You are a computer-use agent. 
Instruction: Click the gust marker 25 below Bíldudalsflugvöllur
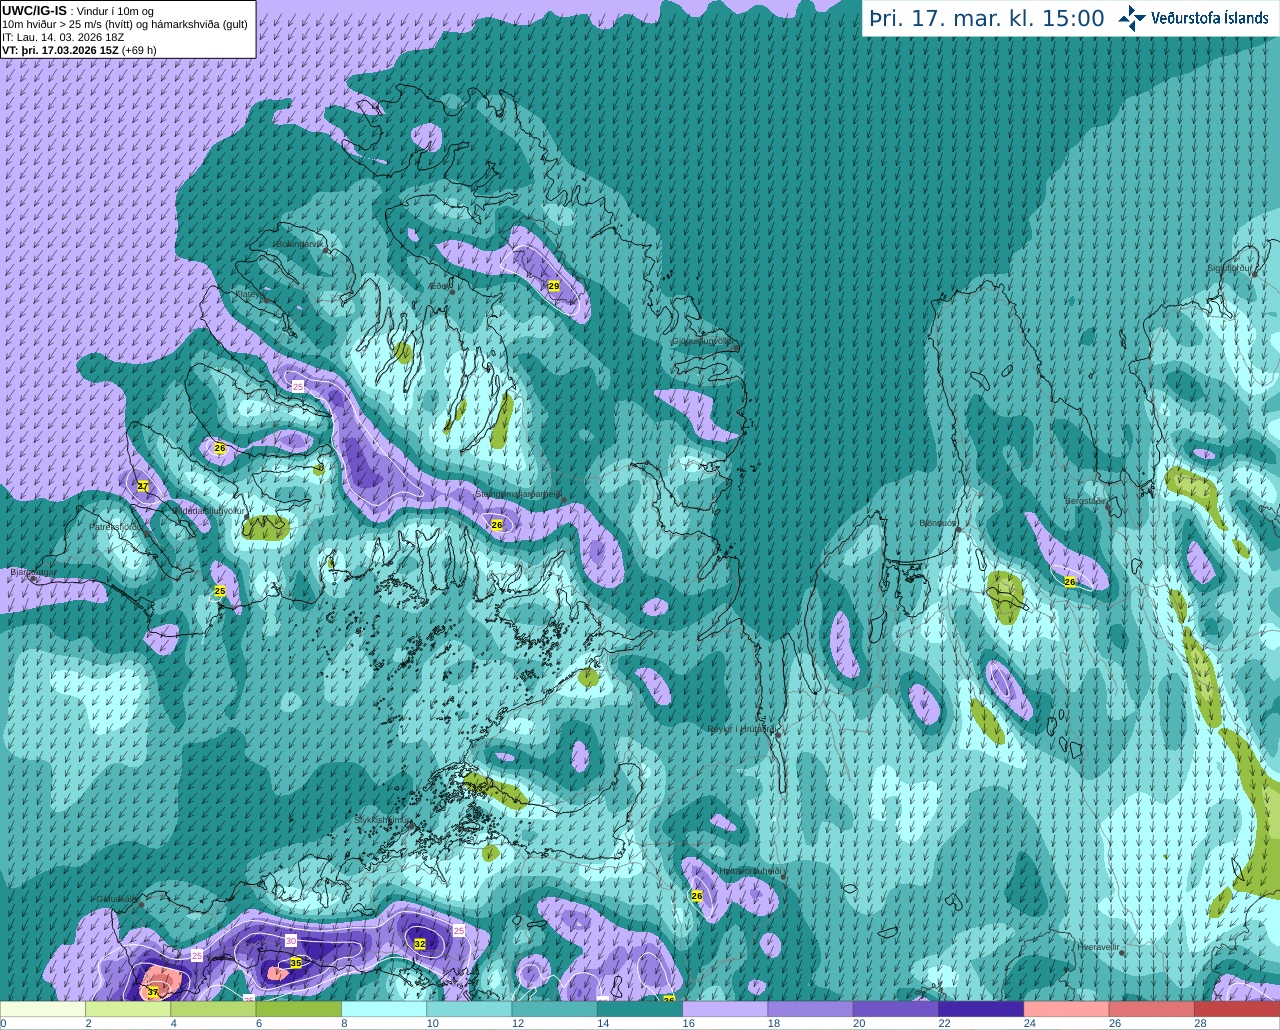click(x=220, y=592)
